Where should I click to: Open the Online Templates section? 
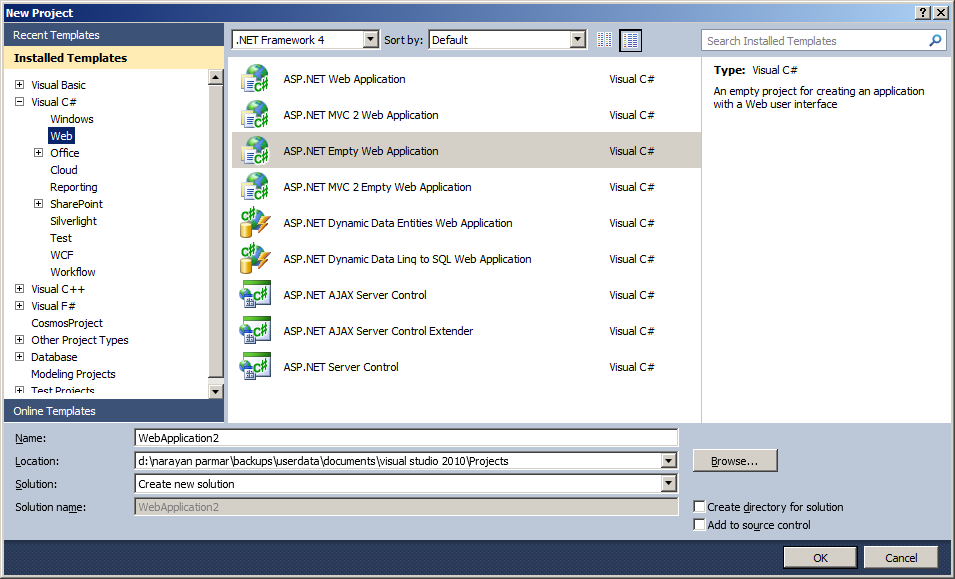tap(114, 411)
